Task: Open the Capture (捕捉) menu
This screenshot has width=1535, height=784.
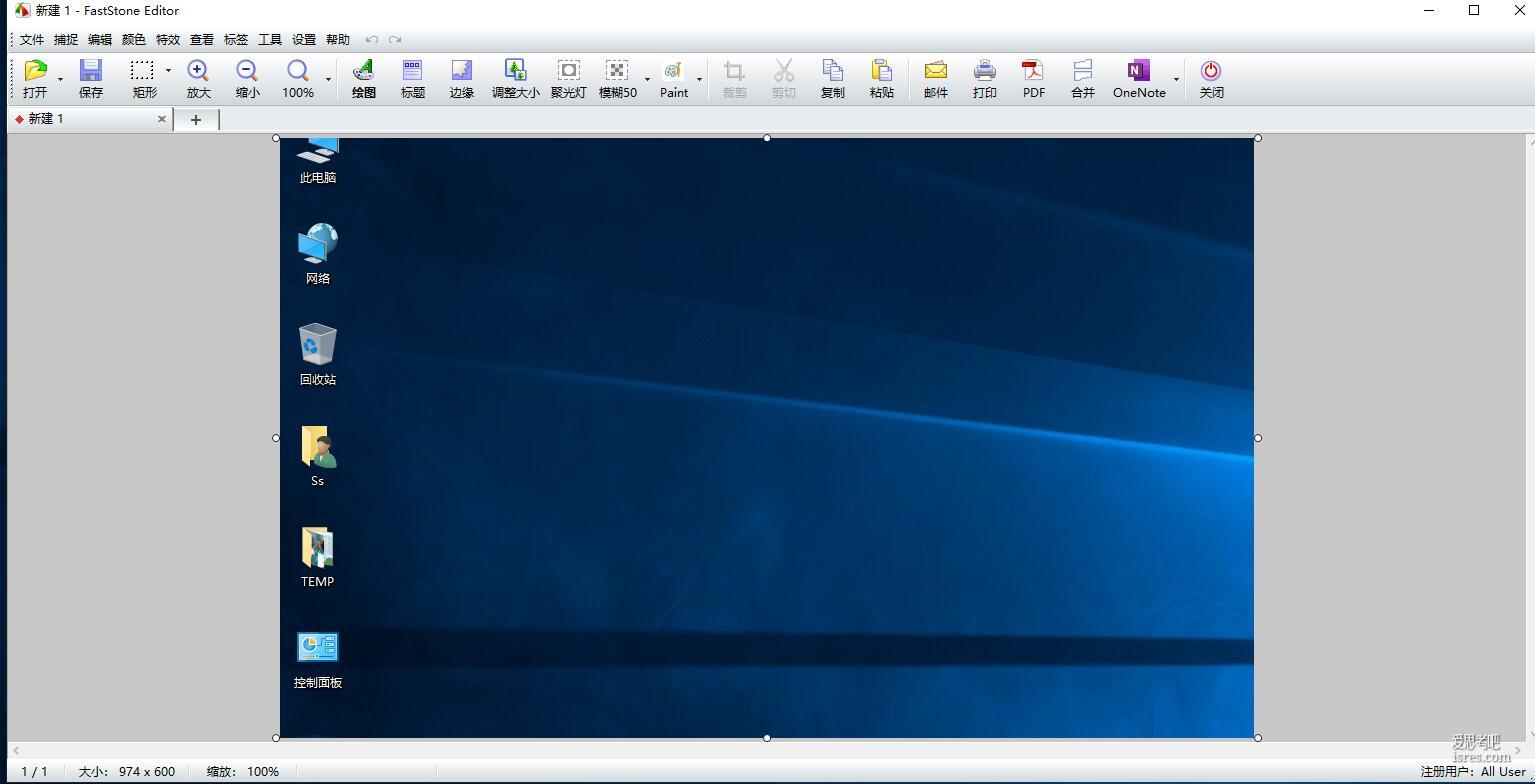Action: pos(66,40)
